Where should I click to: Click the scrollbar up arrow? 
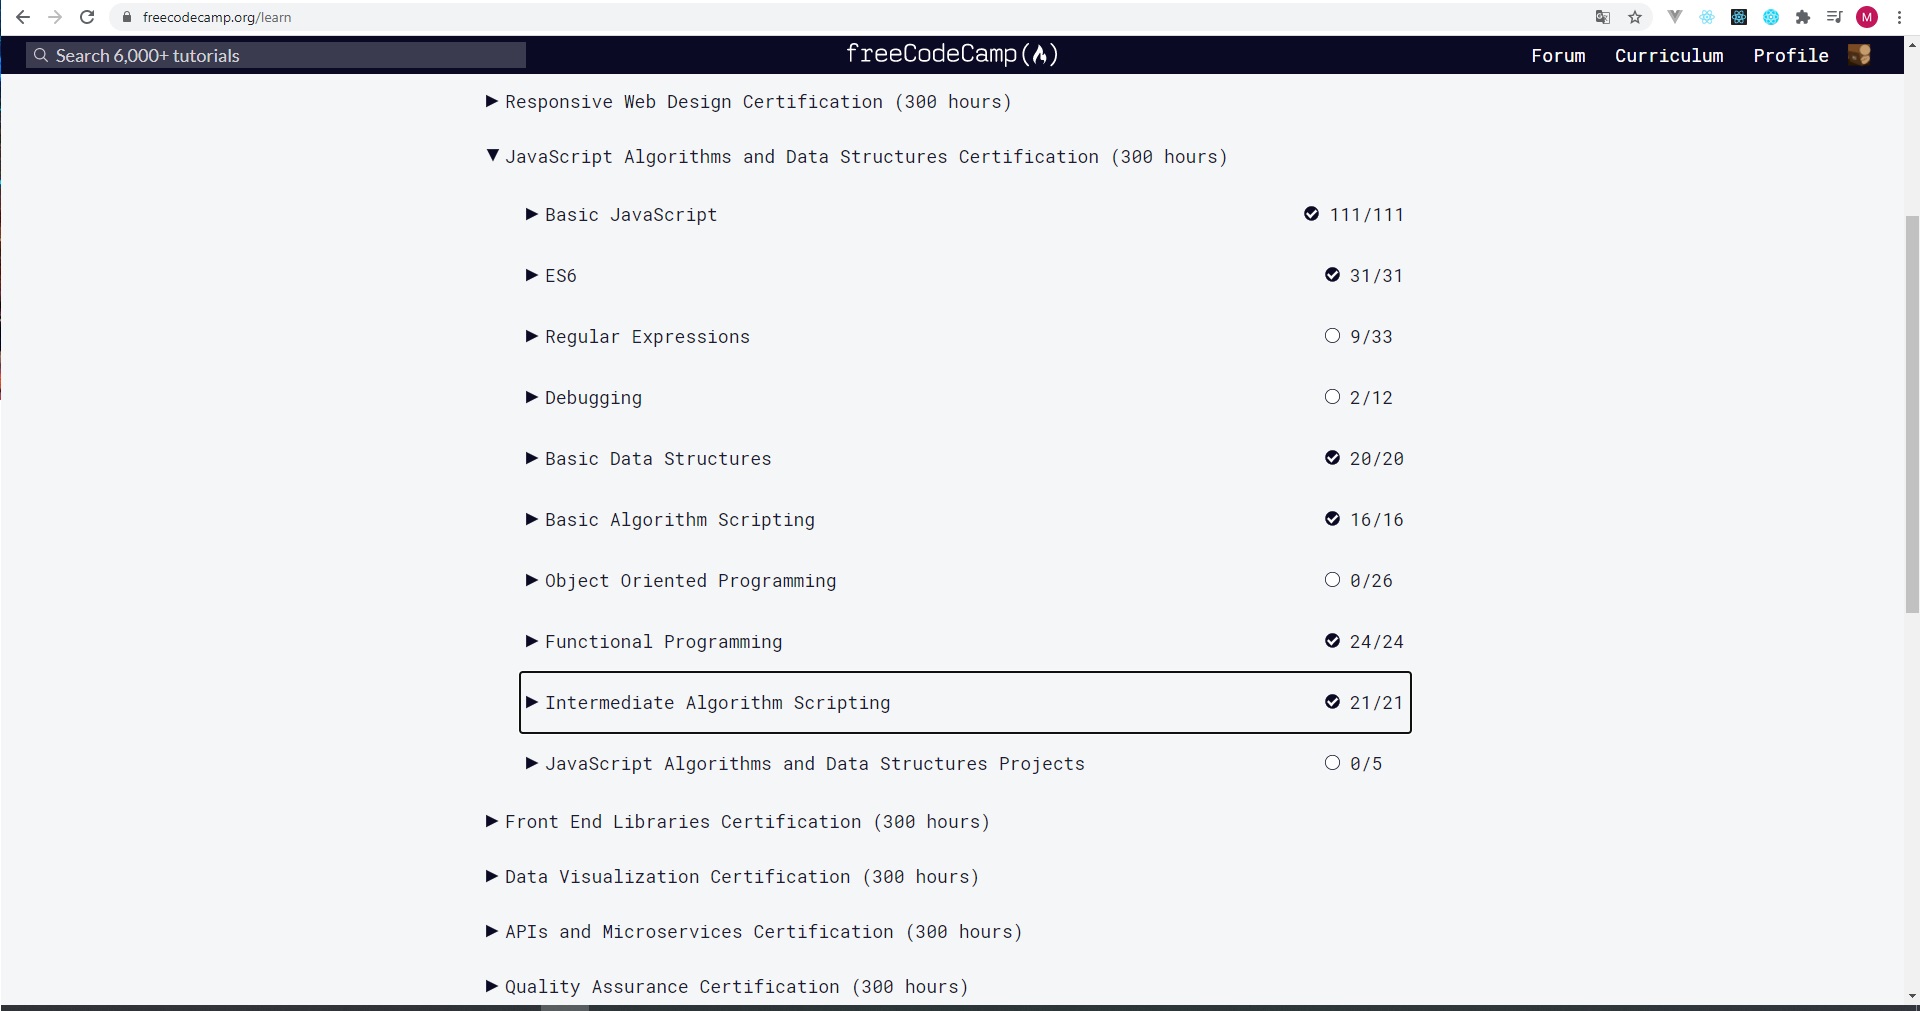tap(1912, 45)
